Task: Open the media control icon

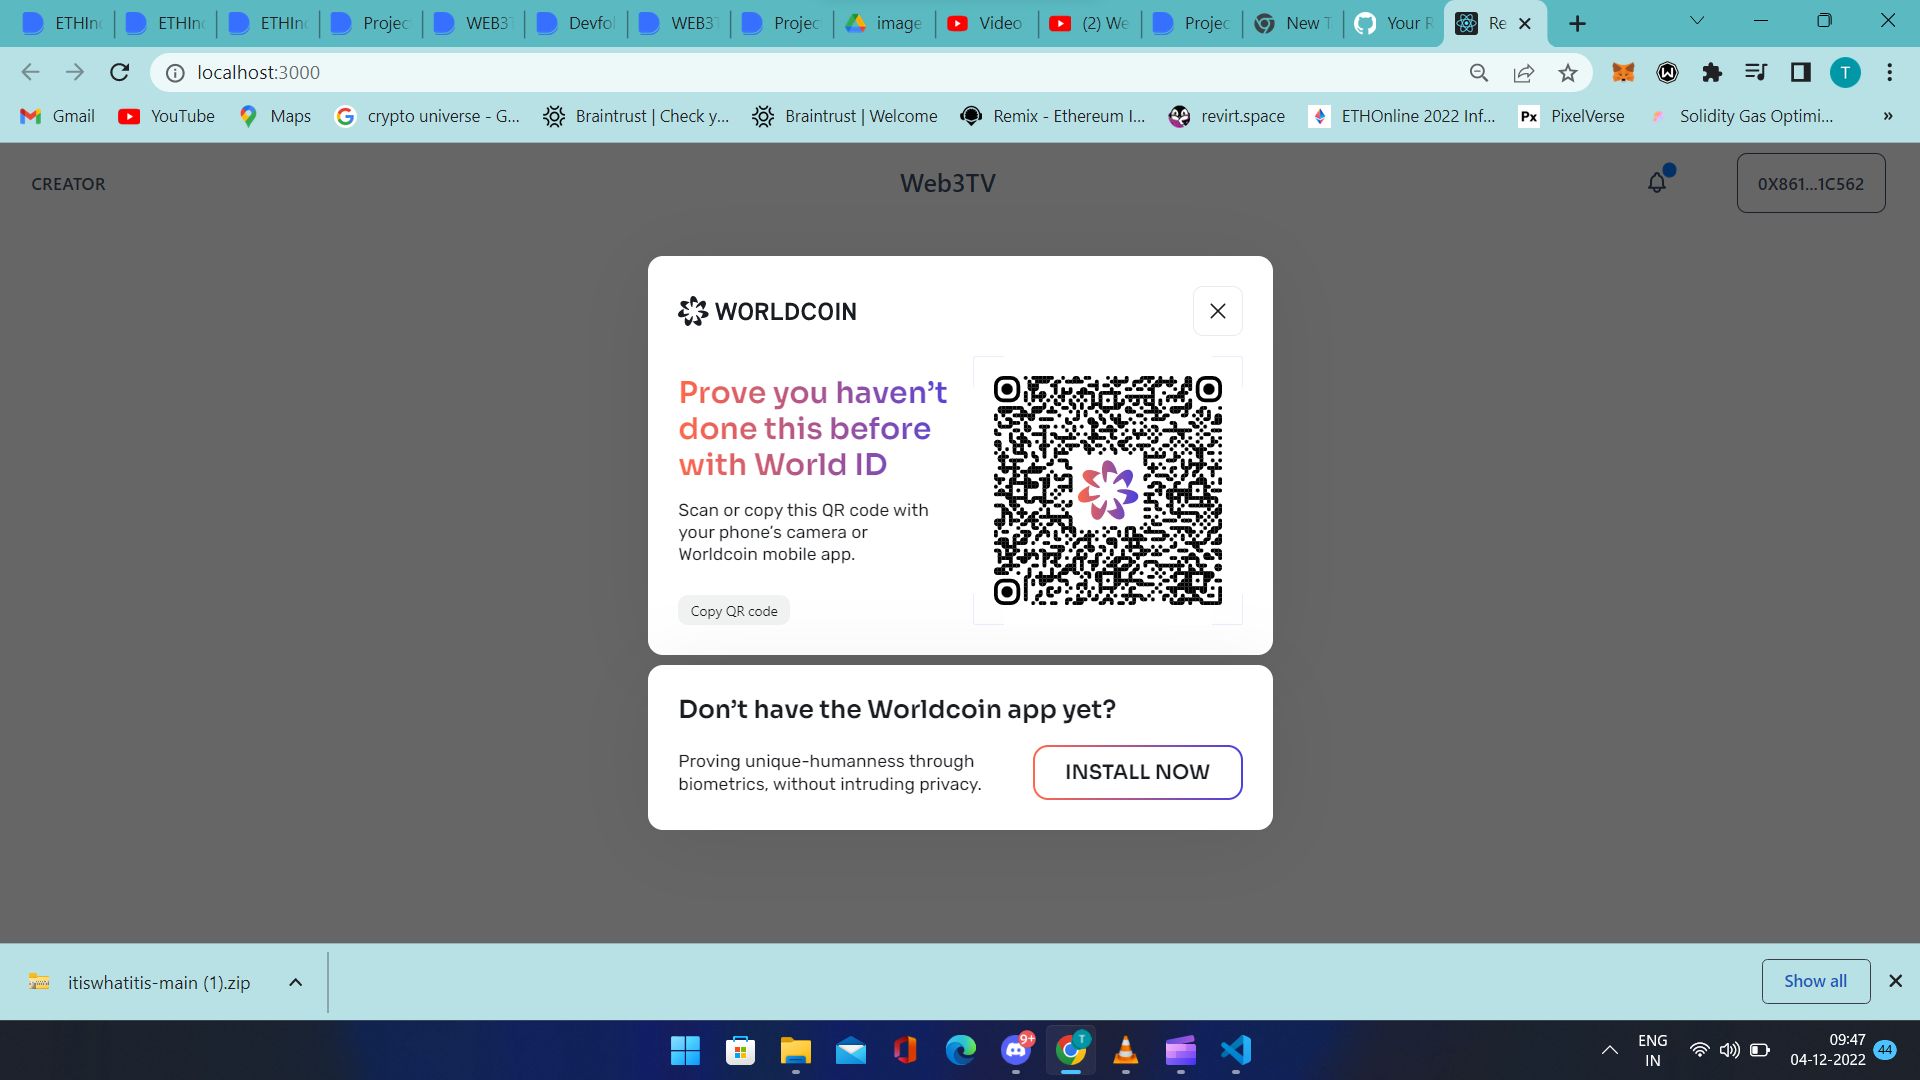Action: point(1756,72)
